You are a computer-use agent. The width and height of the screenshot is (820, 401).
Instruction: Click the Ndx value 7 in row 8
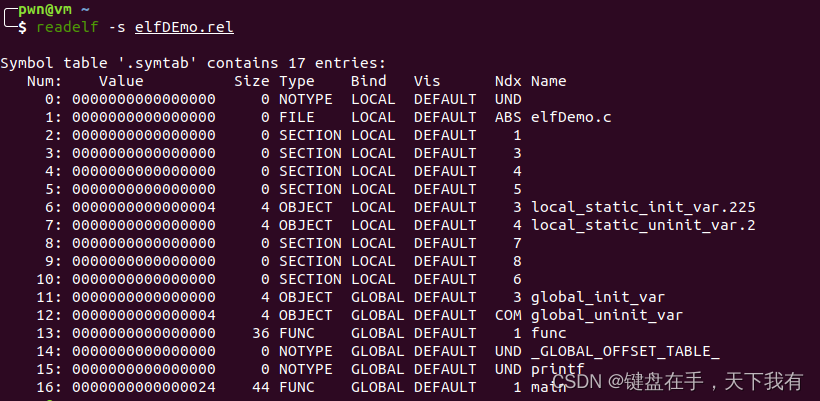click(x=517, y=243)
